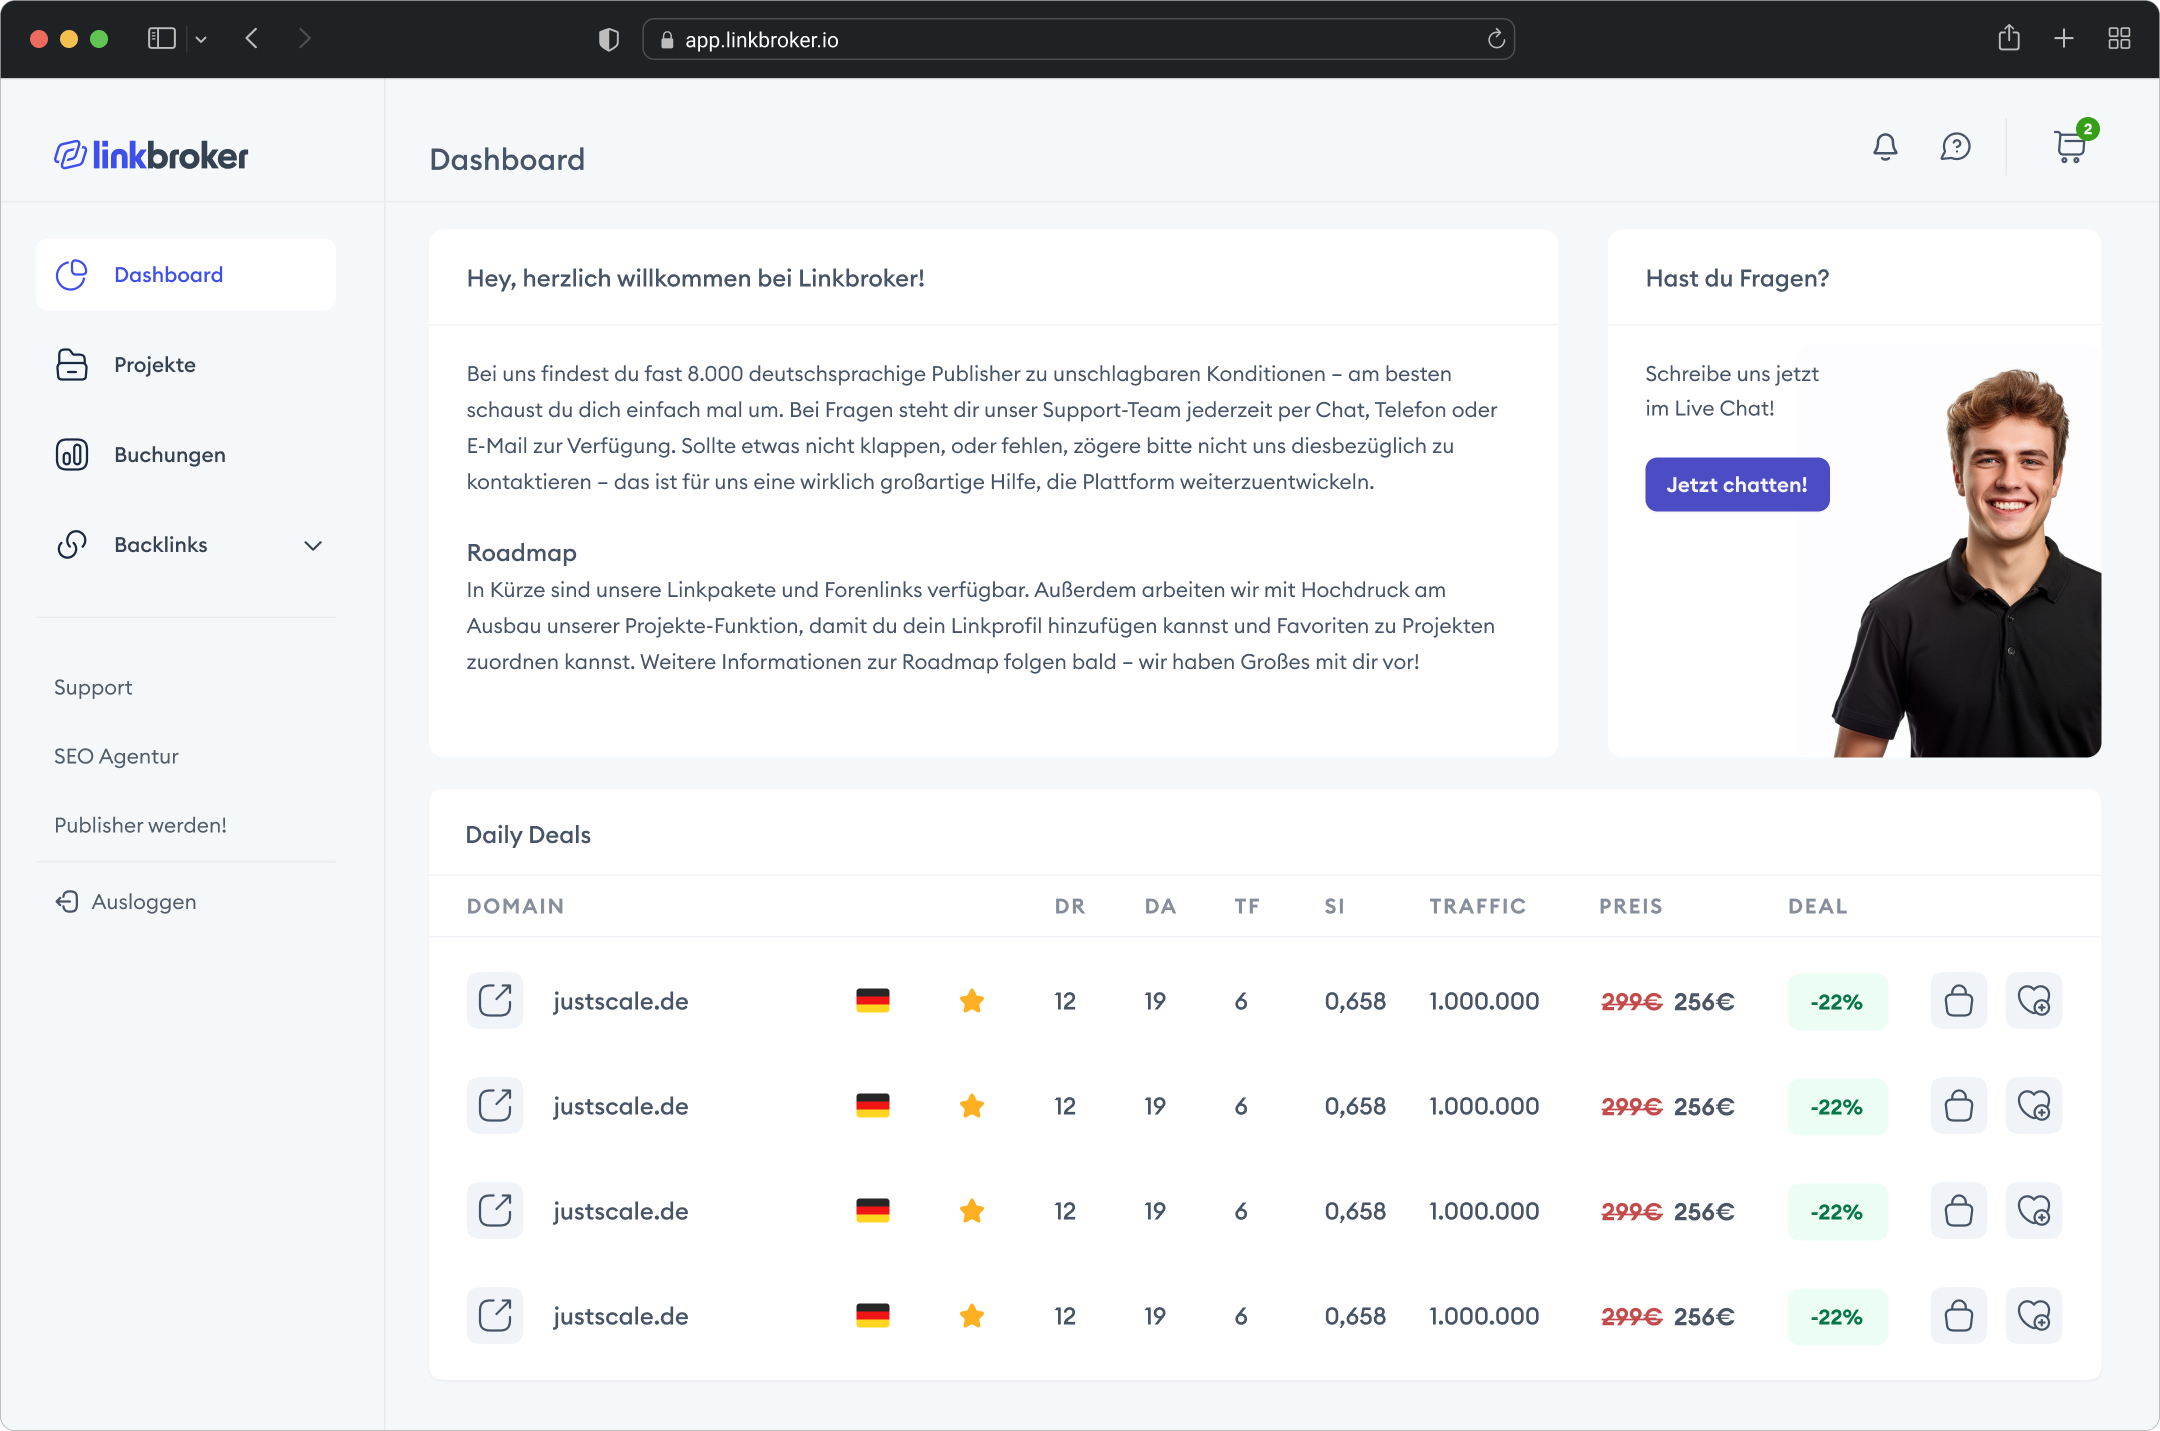Click the app.linkbroker.io address bar
This screenshot has width=2160, height=1431.
[x=1078, y=40]
